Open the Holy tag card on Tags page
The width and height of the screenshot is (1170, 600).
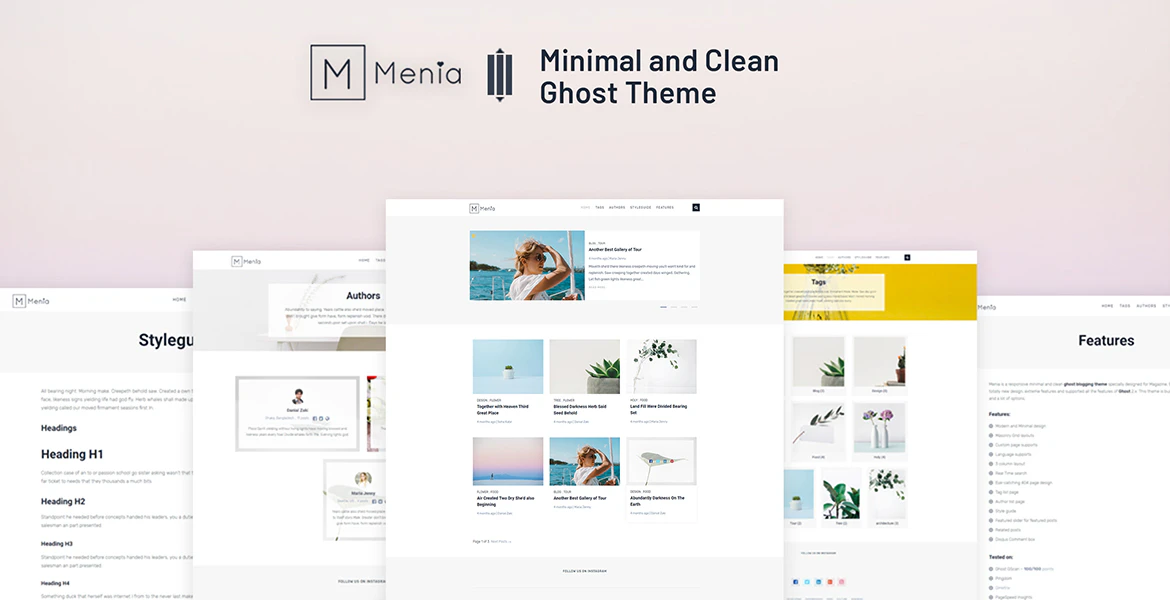coord(880,431)
